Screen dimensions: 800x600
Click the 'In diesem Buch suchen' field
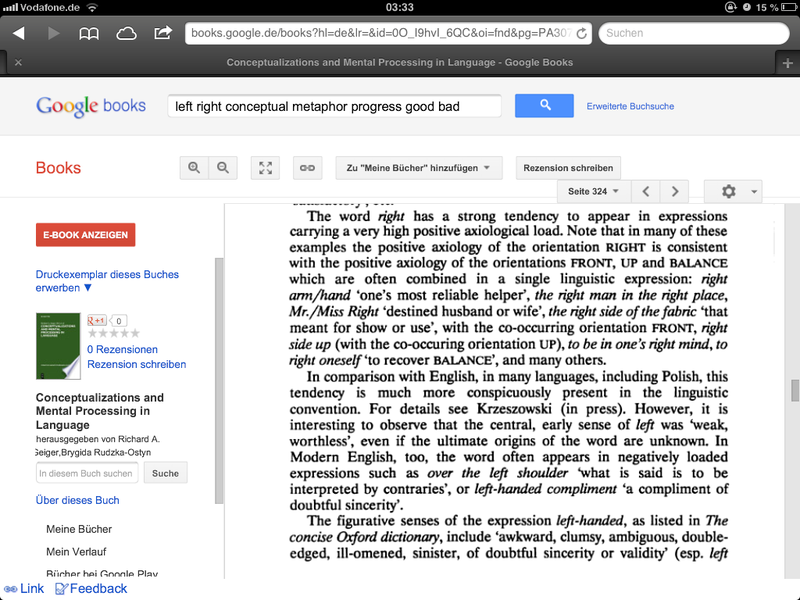click(x=87, y=473)
